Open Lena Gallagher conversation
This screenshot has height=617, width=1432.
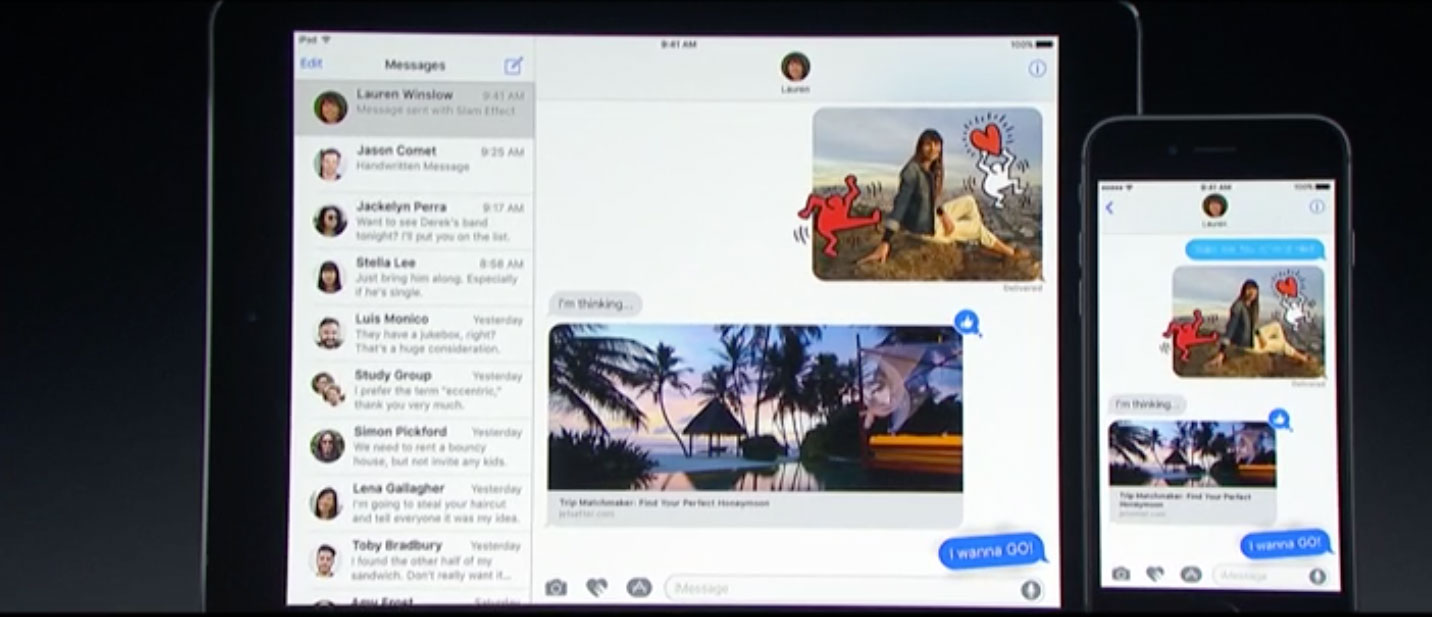pyautogui.click(x=410, y=504)
